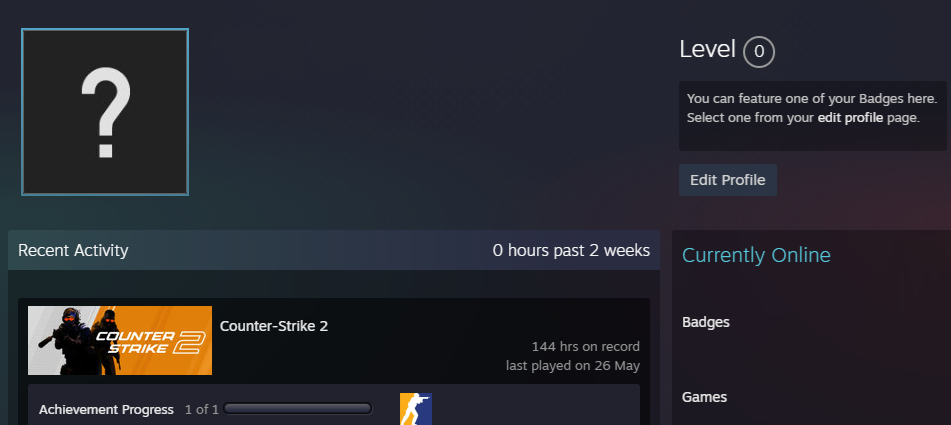This screenshot has width=951, height=425.
Task: Click the Edit Profile button
Action: tap(728, 180)
